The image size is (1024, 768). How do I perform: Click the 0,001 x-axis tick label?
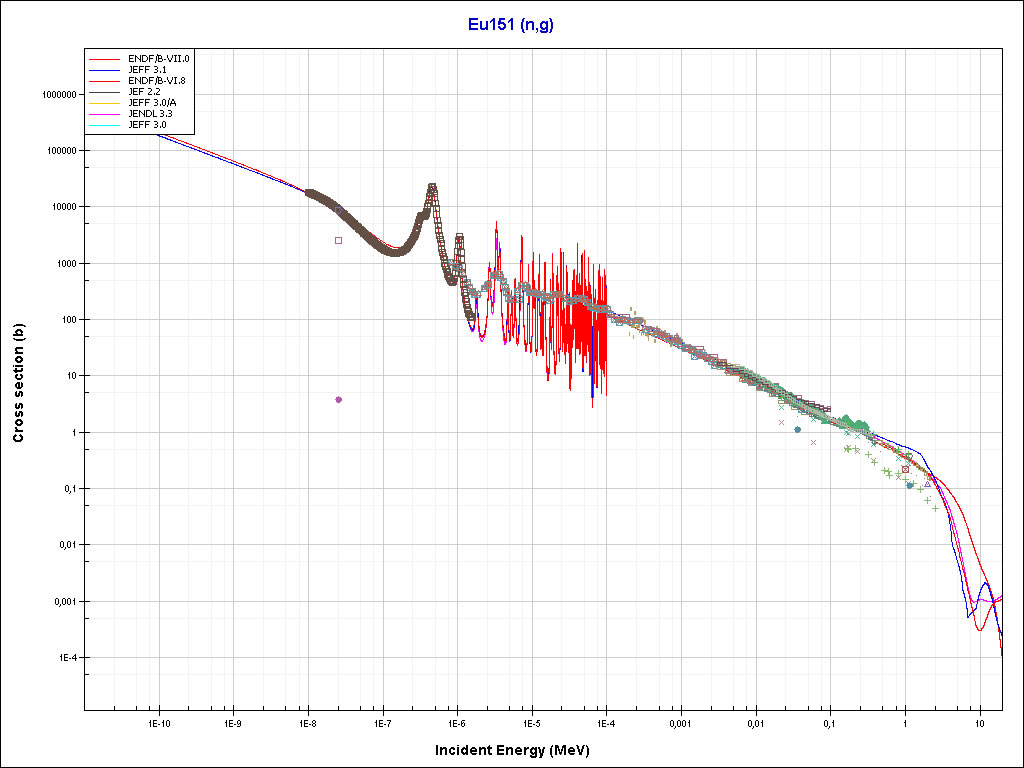680,722
